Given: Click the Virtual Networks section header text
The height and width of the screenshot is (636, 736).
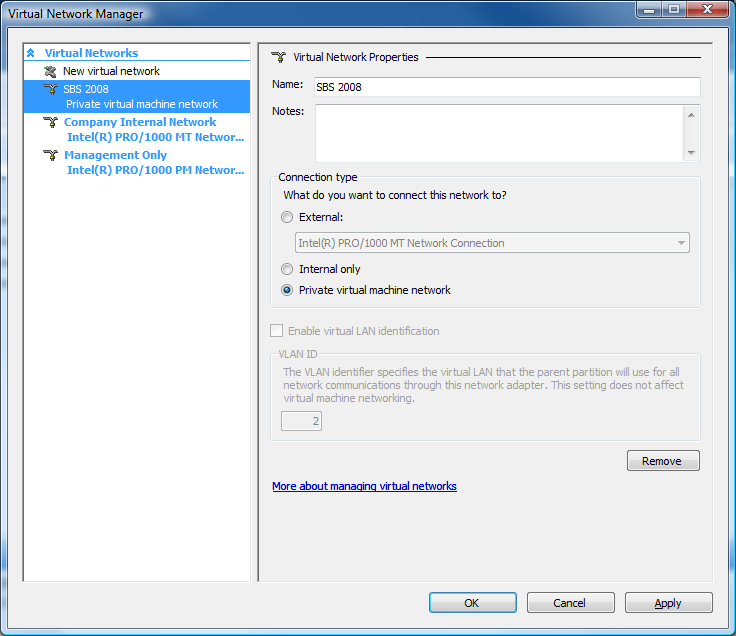Looking at the screenshot, I should pyautogui.click(x=91, y=53).
